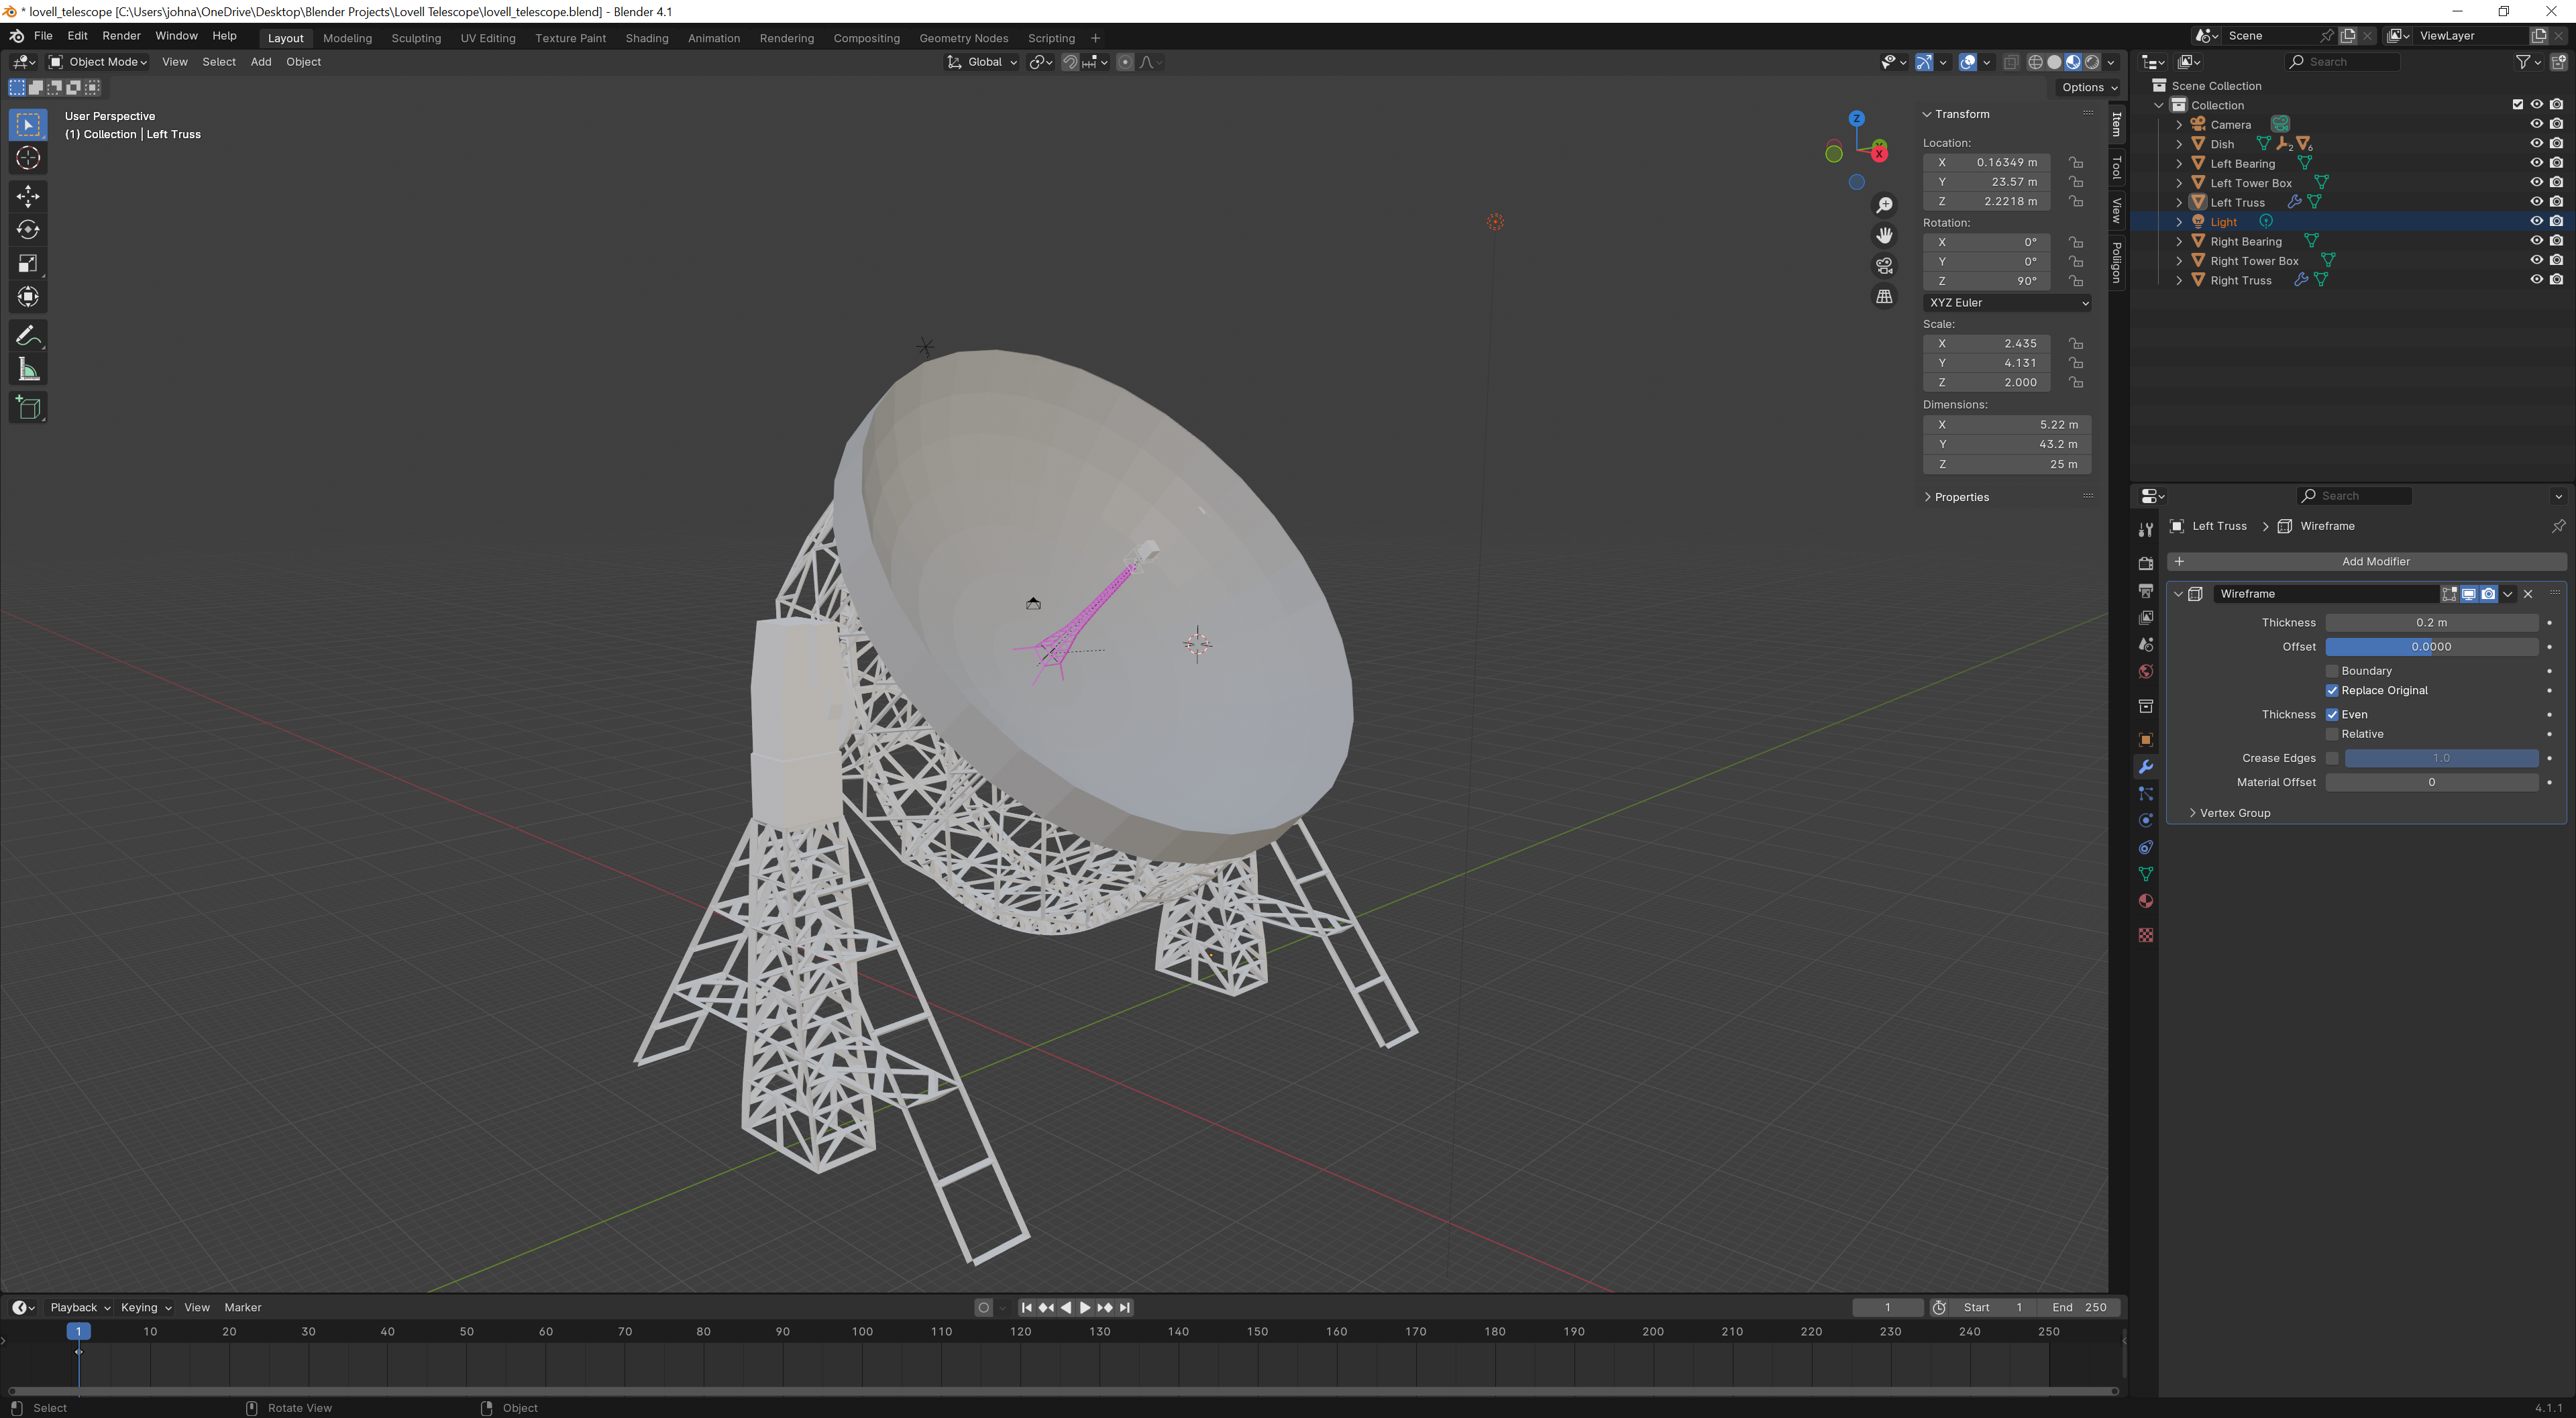
Task: Uncheck Replace Original option
Action: (2332, 690)
